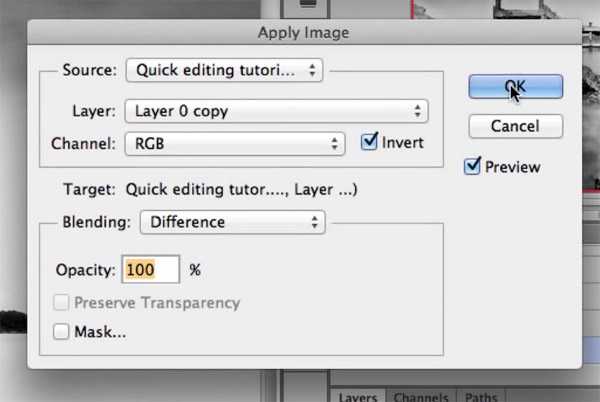Click the Opacity input field
Screen dimensions: 600x402
[x=150, y=269]
